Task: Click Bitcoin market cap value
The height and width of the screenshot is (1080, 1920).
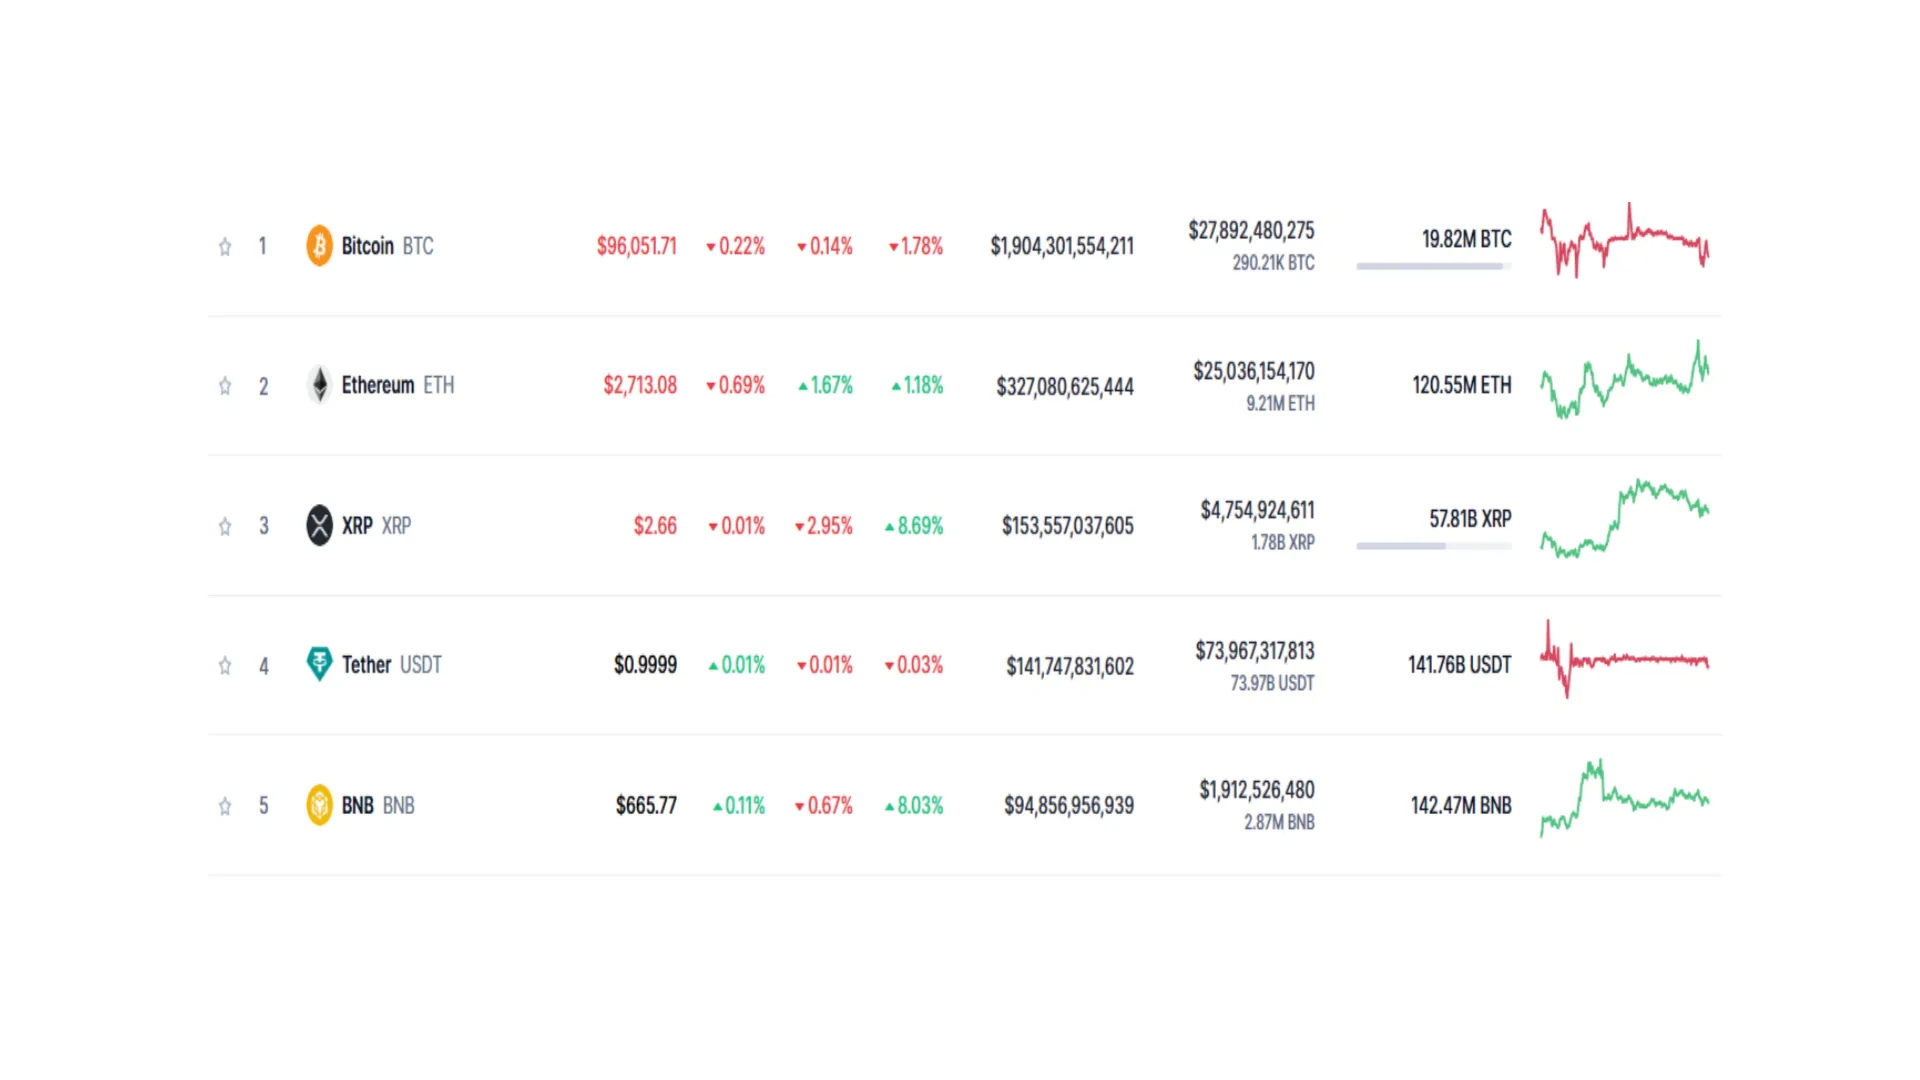Action: (1062, 246)
